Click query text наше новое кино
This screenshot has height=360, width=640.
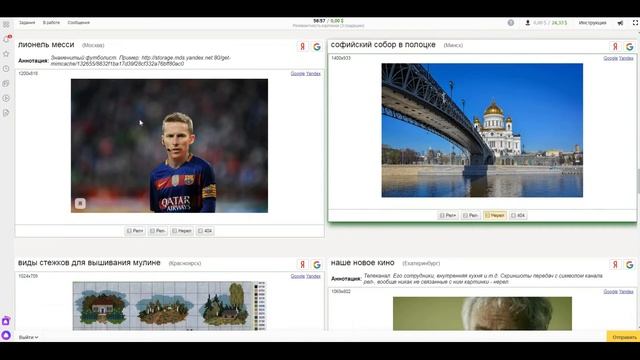[362, 262]
